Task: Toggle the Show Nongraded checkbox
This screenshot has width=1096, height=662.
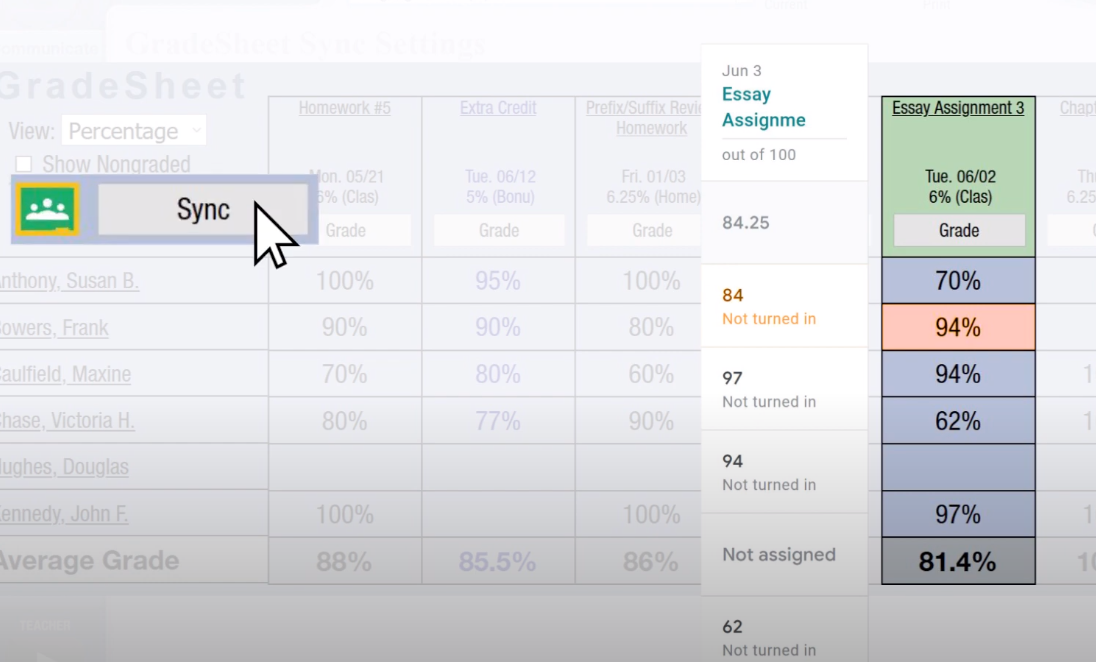Action: pos(24,164)
